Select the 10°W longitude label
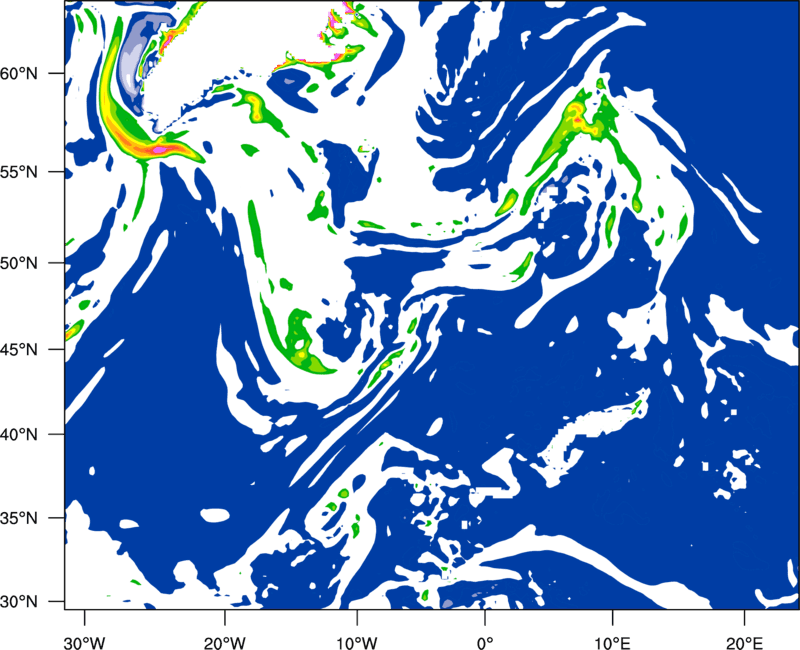Viewport: 800px width, 650px height. pyautogui.click(x=356, y=639)
